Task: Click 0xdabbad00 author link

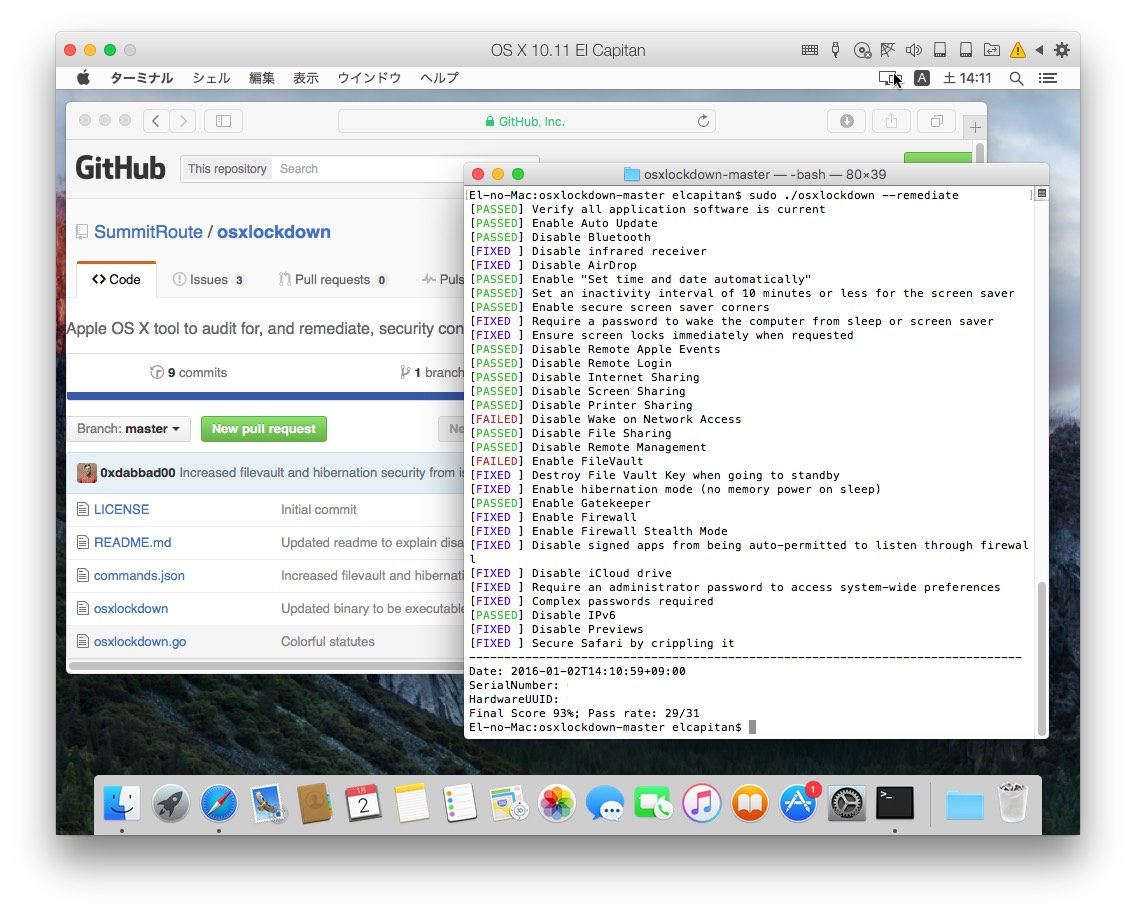Action: 138,472
